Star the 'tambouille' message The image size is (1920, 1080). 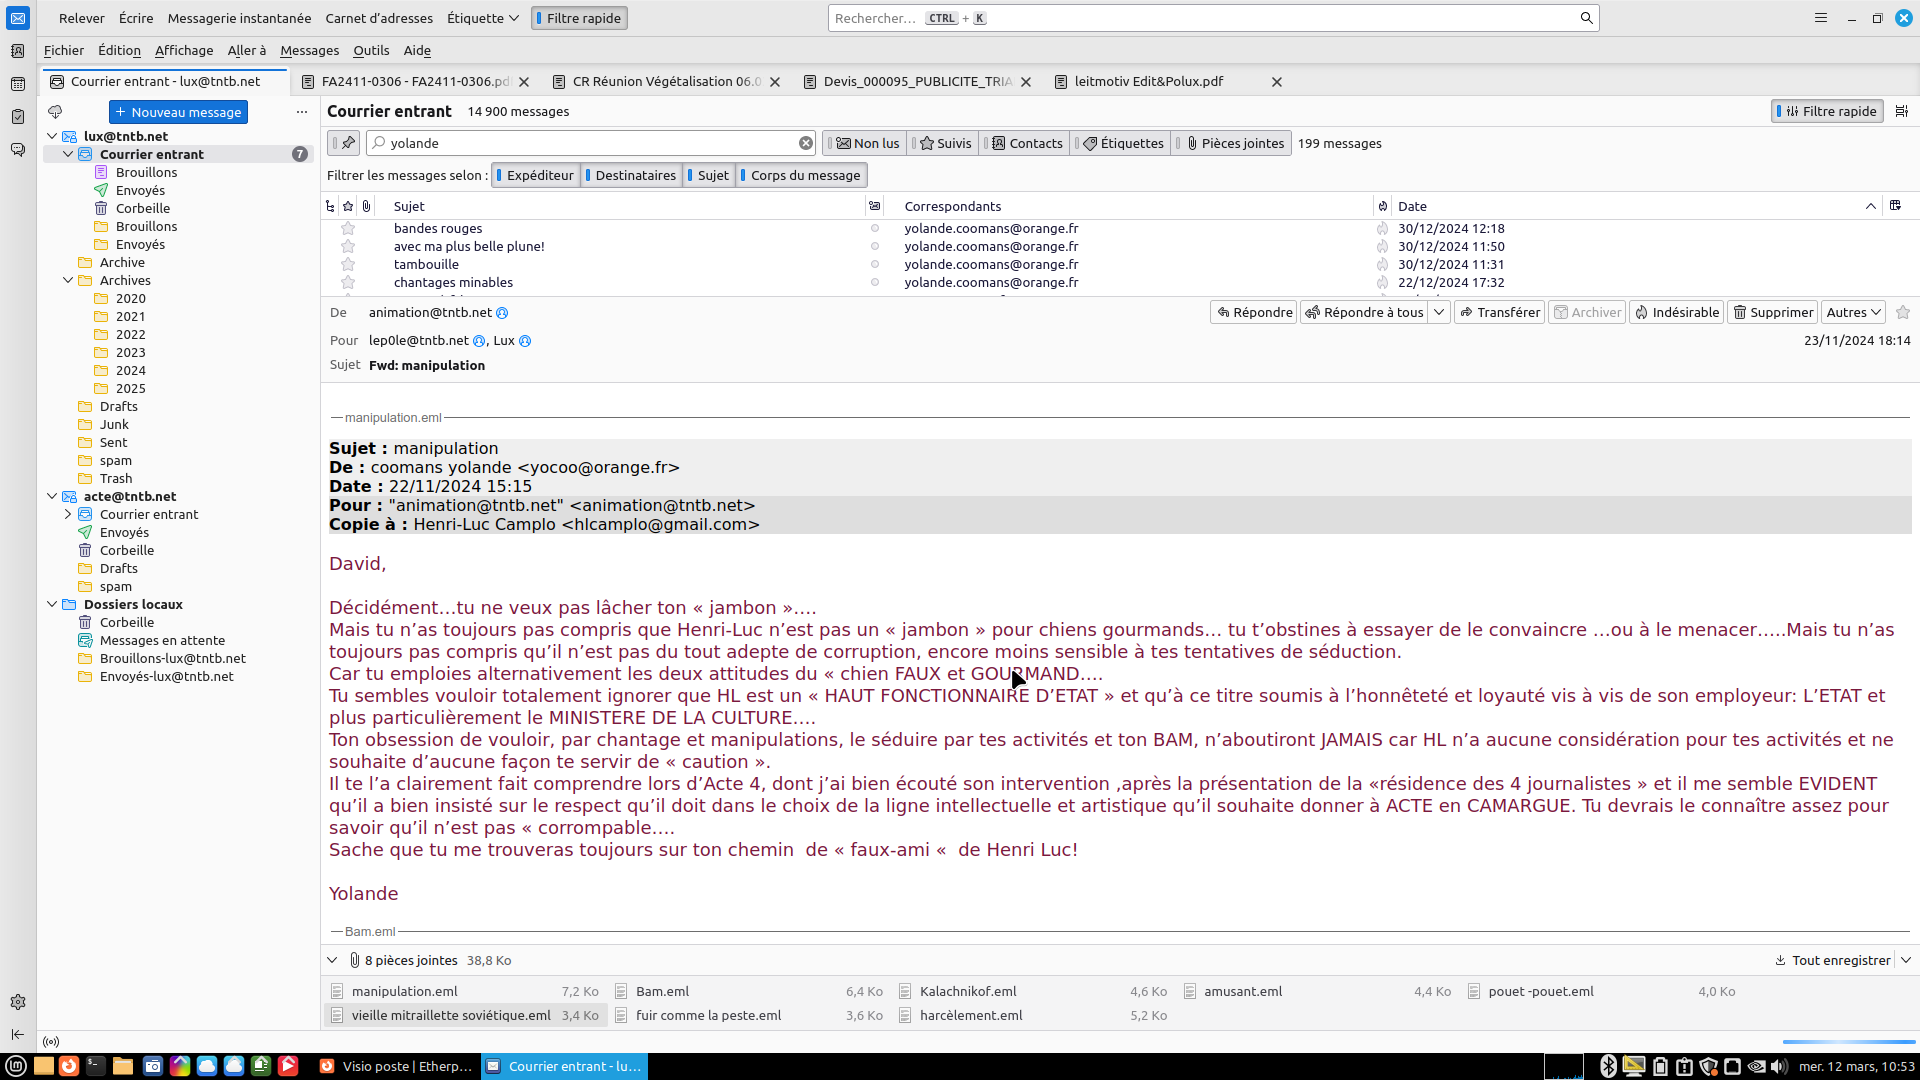pyautogui.click(x=348, y=265)
